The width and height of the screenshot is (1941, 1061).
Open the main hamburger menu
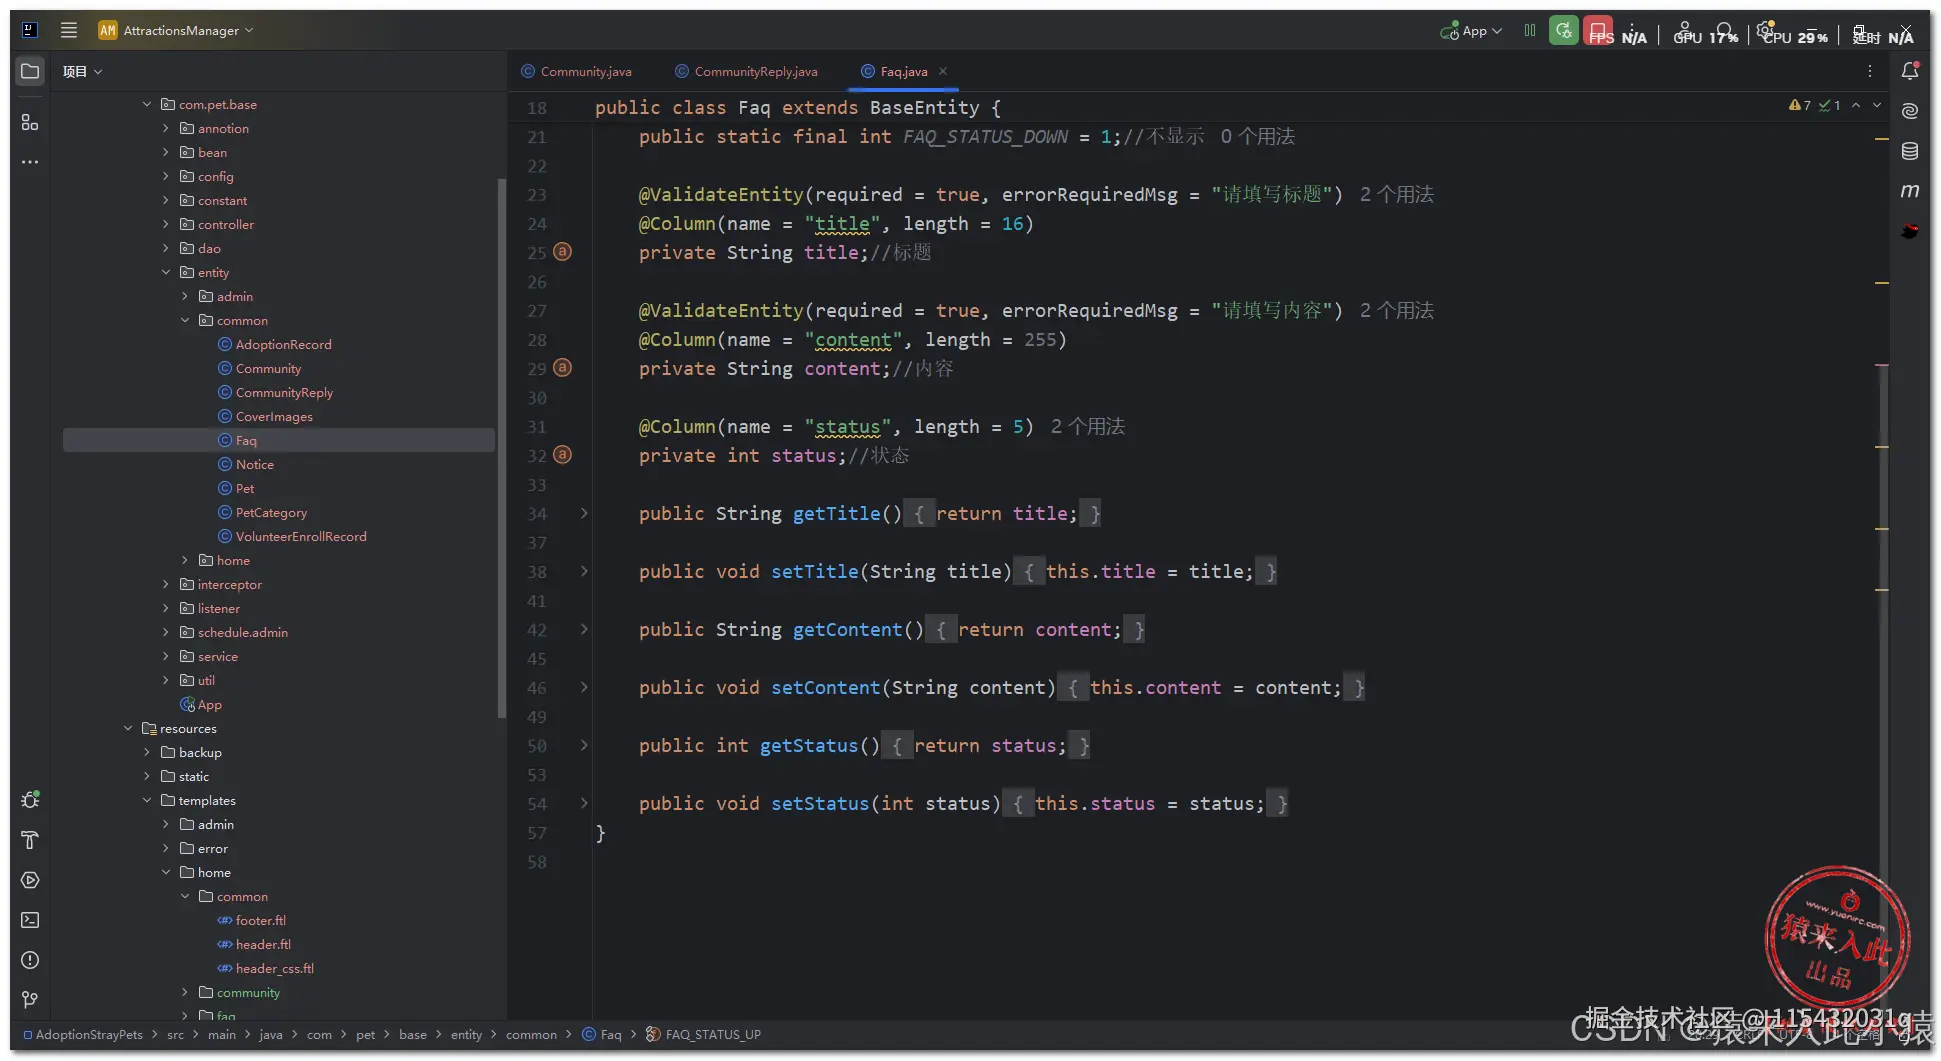tap(69, 30)
